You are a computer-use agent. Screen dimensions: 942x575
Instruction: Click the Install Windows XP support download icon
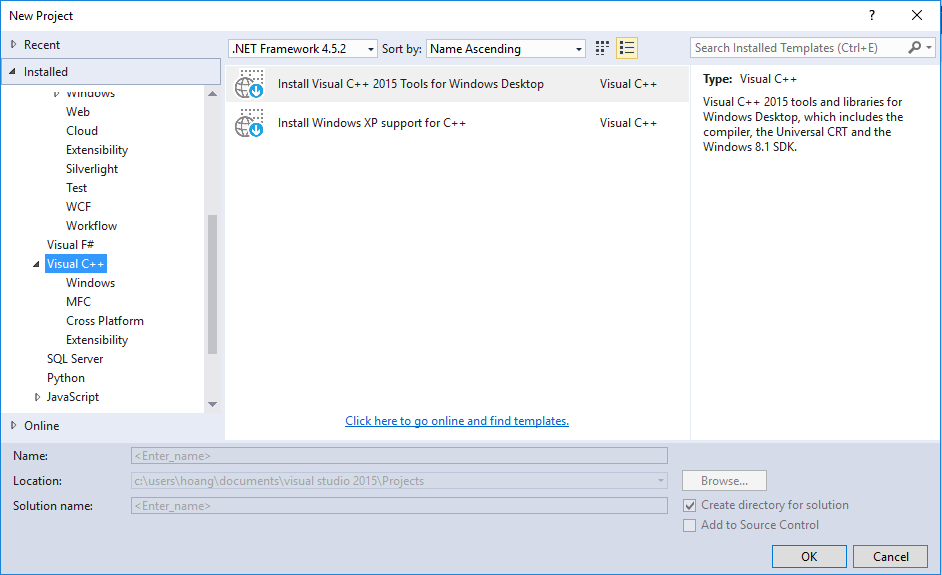click(249, 123)
